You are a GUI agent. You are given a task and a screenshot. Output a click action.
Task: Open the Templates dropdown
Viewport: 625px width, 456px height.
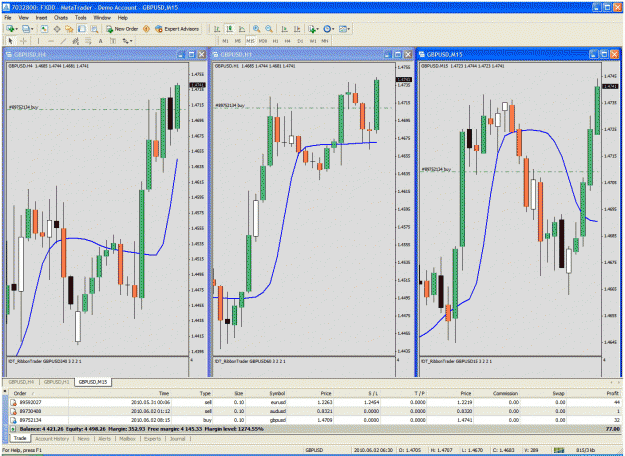coord(344,29)
